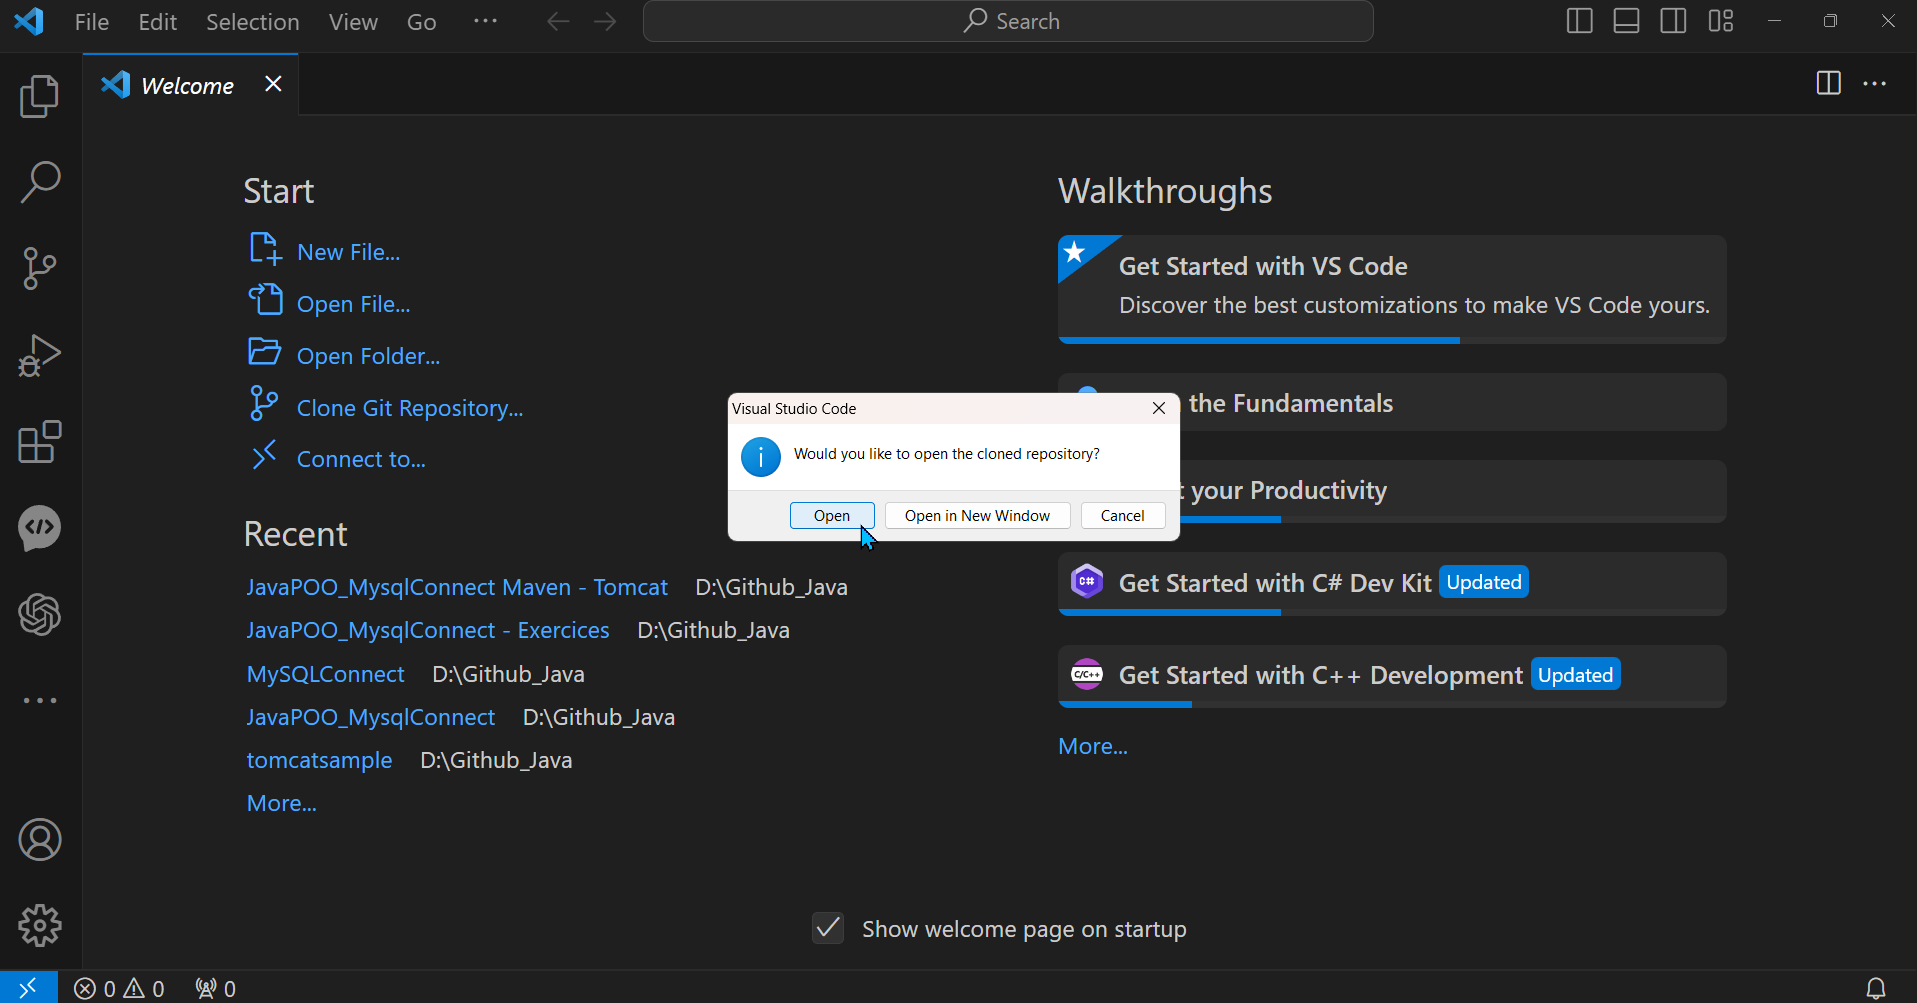Uncheck Show welcome page on startup
Viewport: 1917px width, 1003px height.
coord(828,929)
